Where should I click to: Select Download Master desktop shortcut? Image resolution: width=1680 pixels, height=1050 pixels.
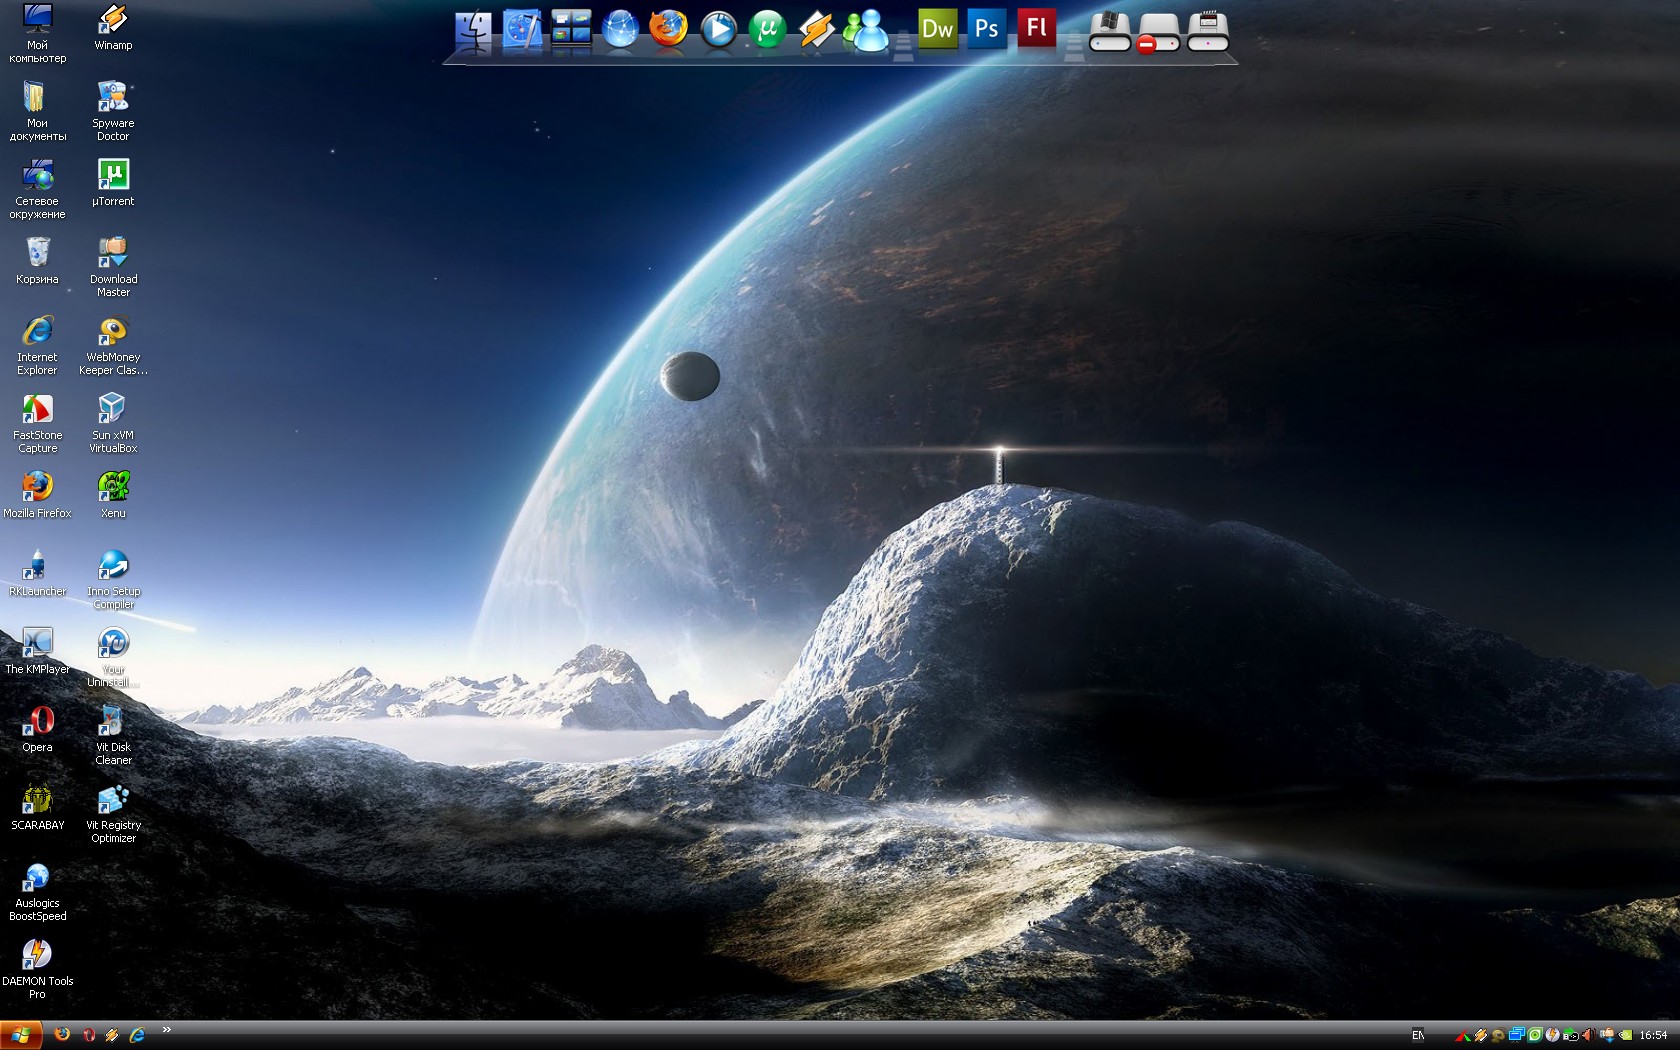click(113, 267)
